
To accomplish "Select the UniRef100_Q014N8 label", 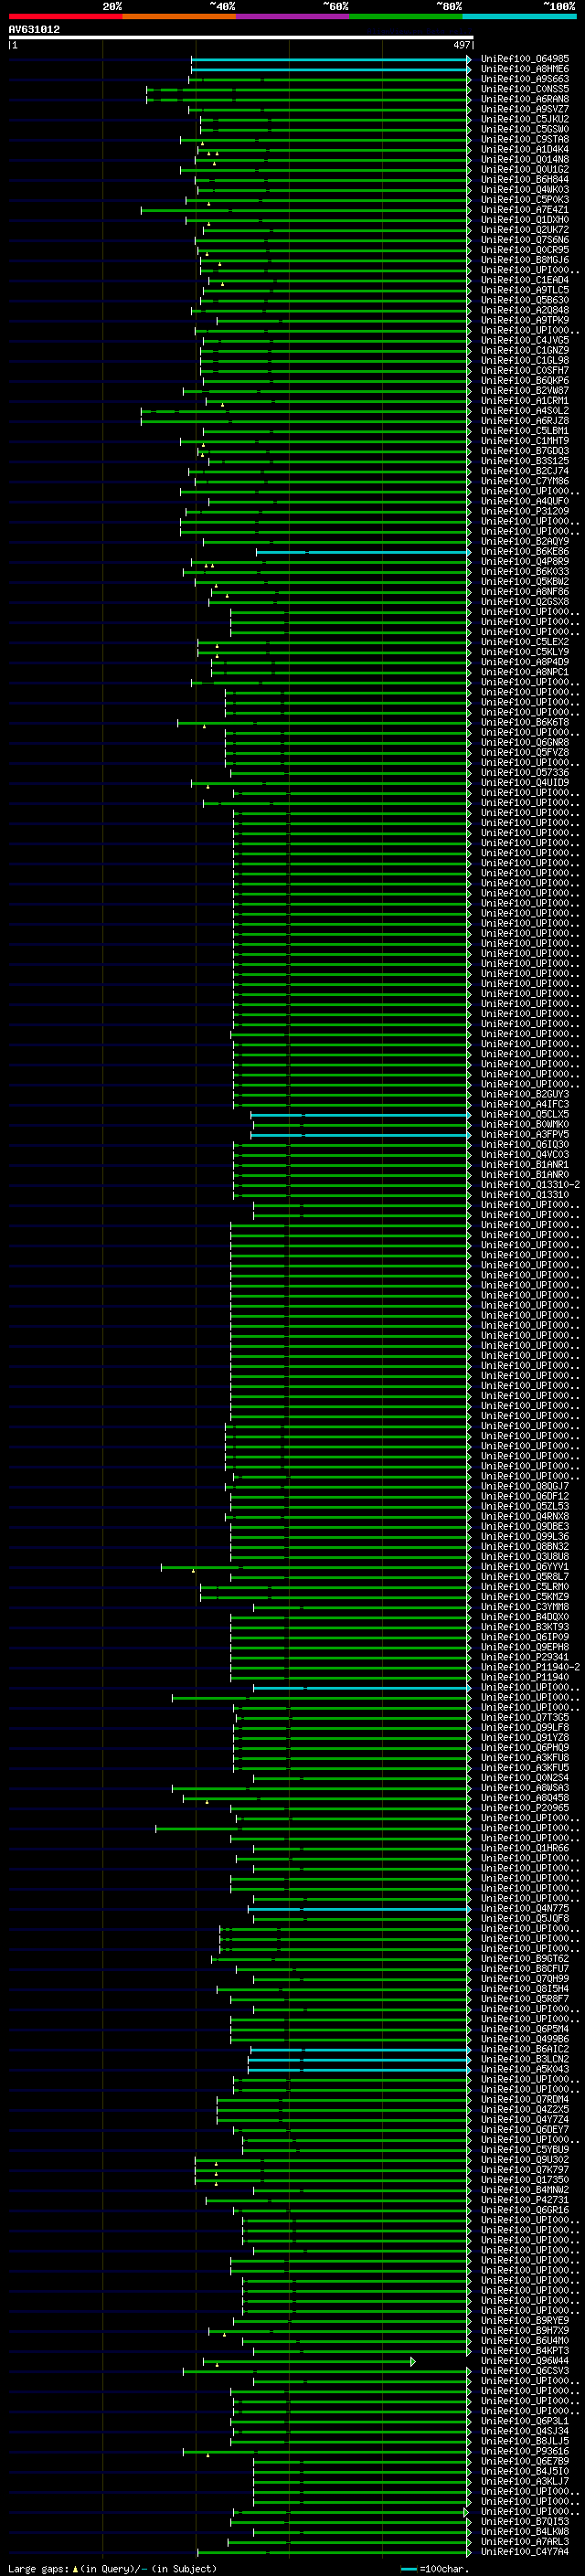I will tap(525, 159).
